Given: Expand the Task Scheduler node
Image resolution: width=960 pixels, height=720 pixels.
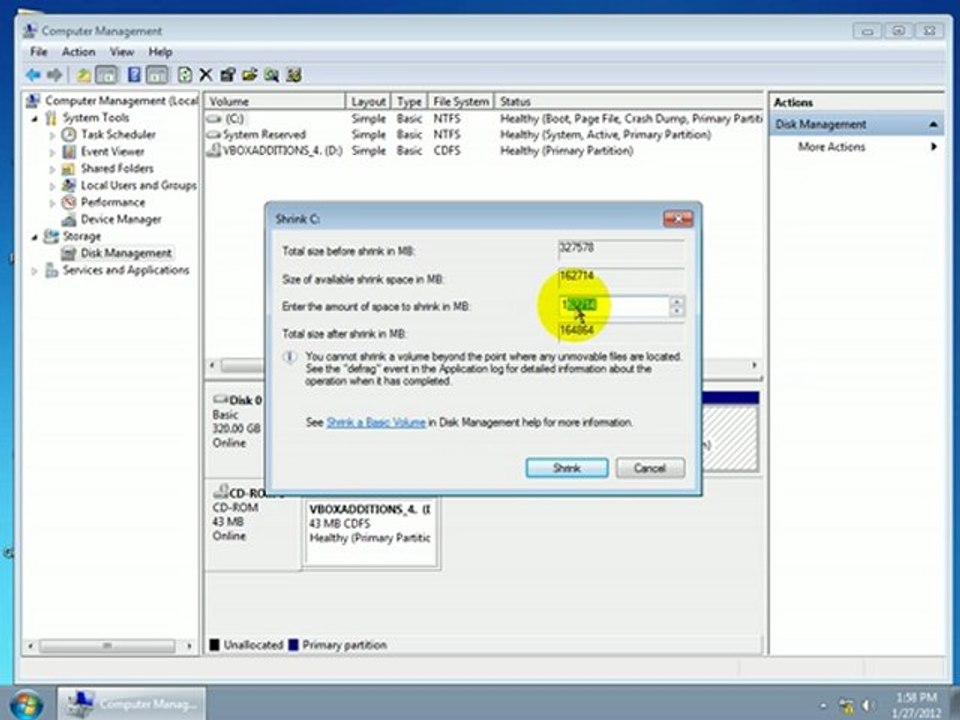Looking at the screenshot, I should point(52,135).
